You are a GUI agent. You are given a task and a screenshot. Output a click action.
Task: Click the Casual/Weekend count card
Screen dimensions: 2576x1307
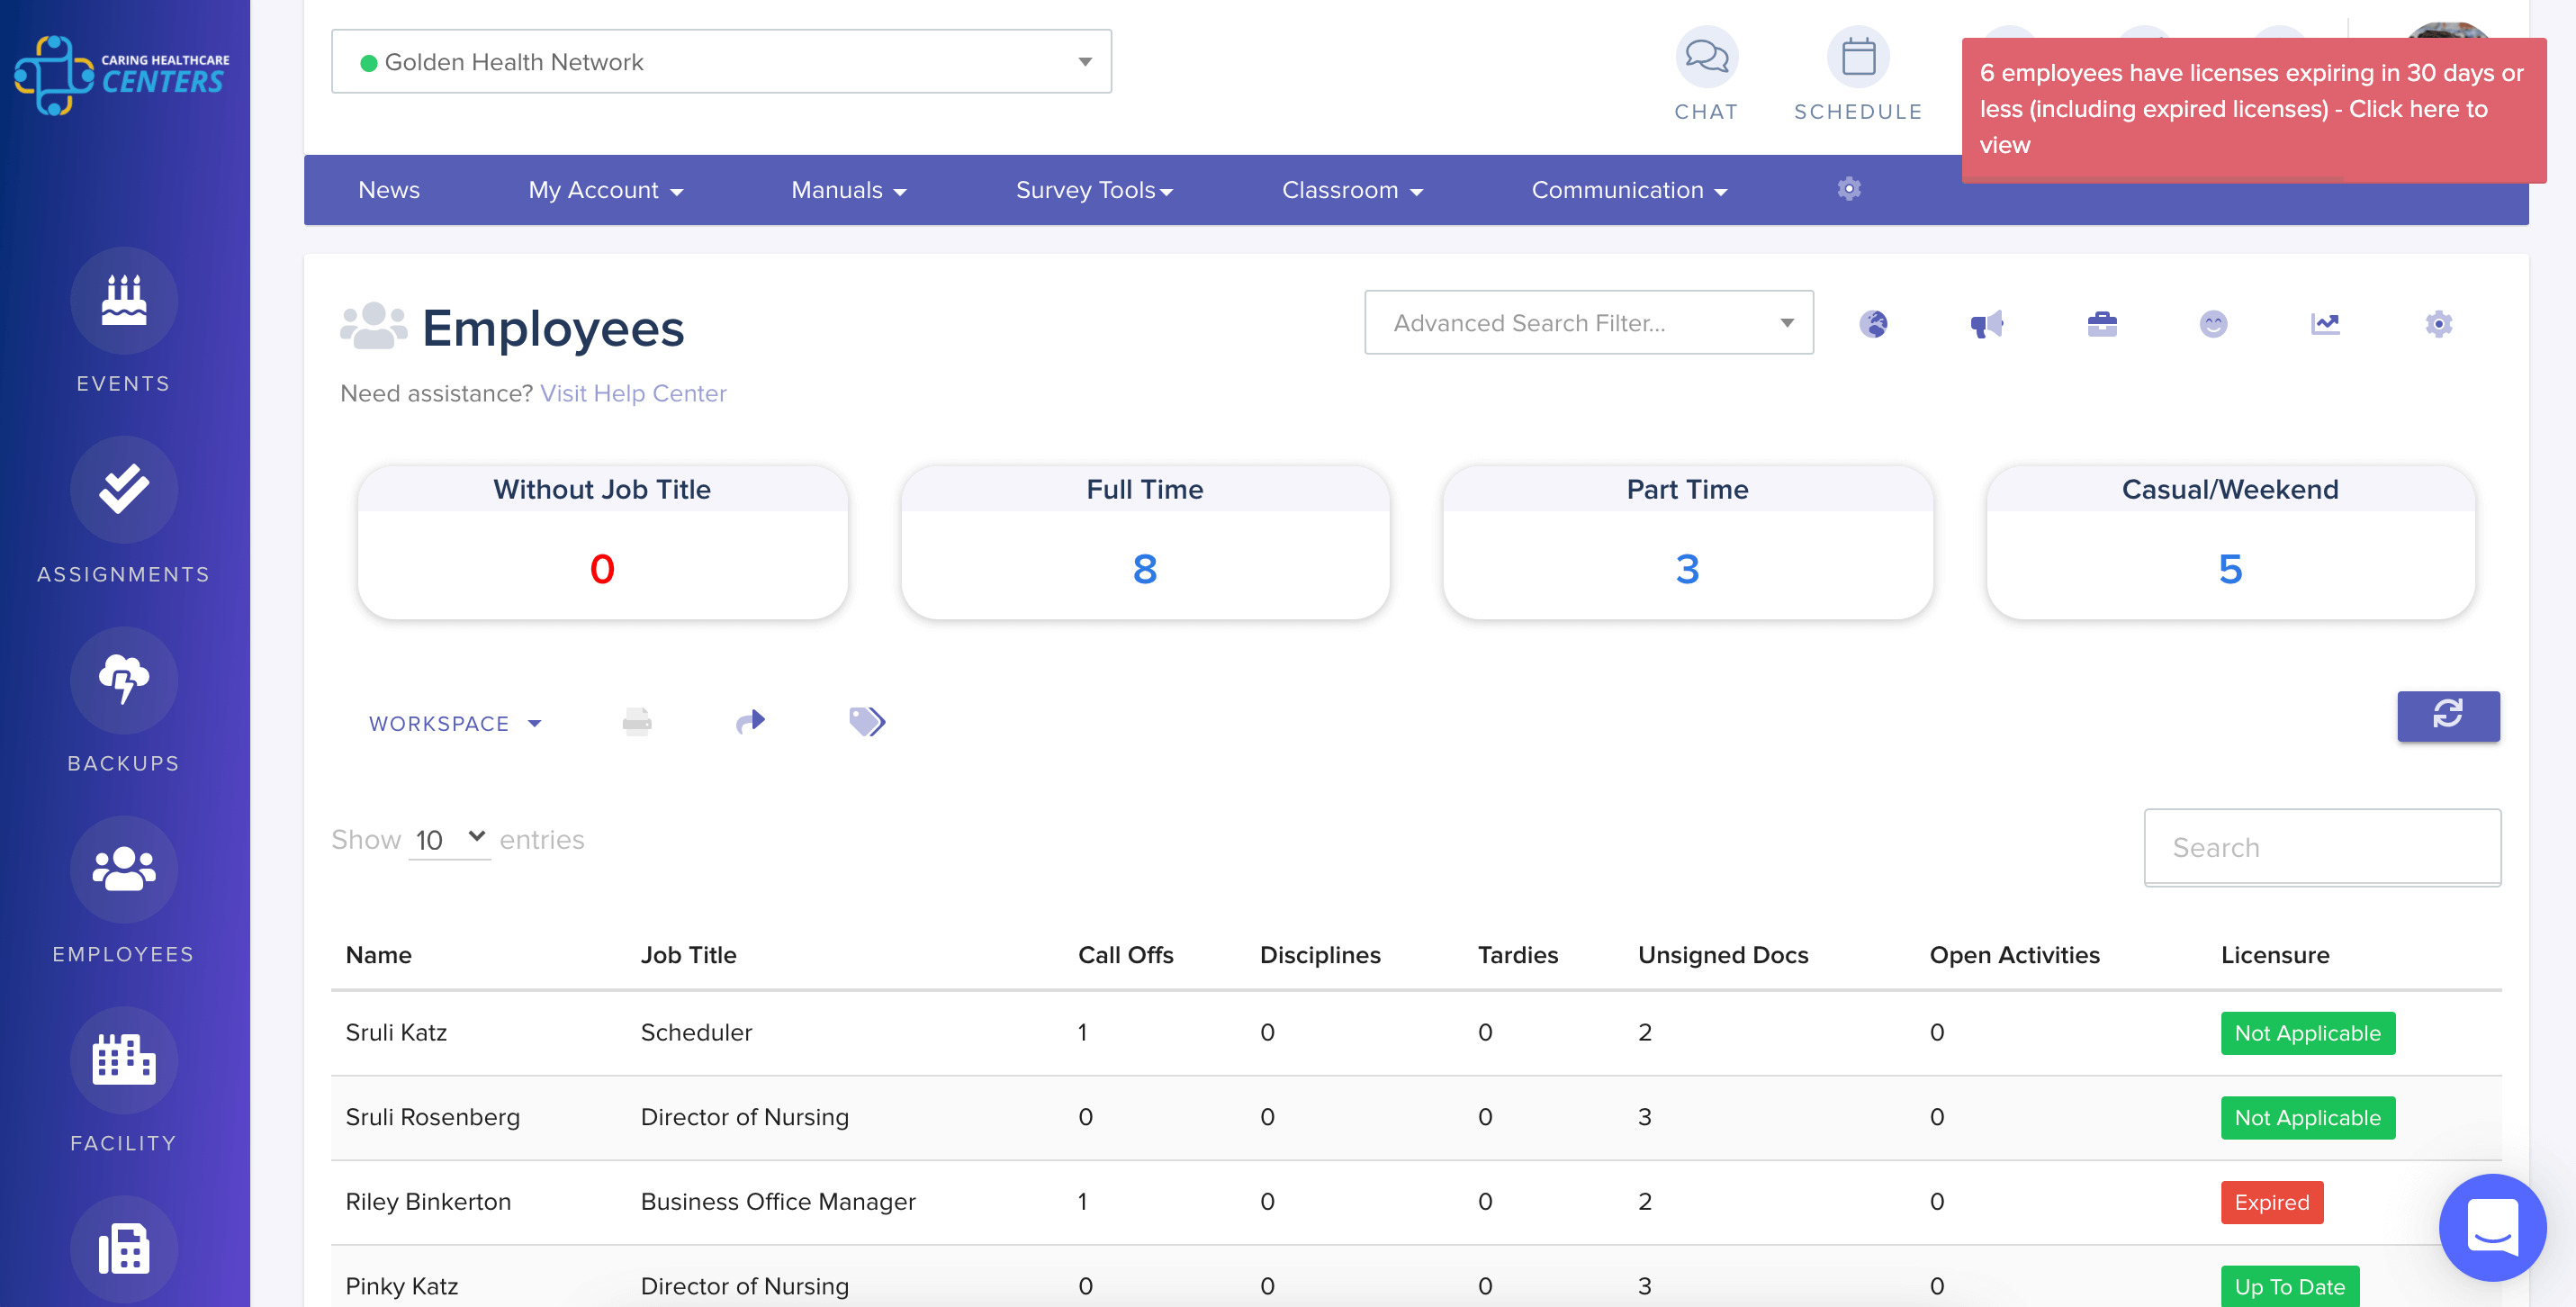coord(2230,542)
